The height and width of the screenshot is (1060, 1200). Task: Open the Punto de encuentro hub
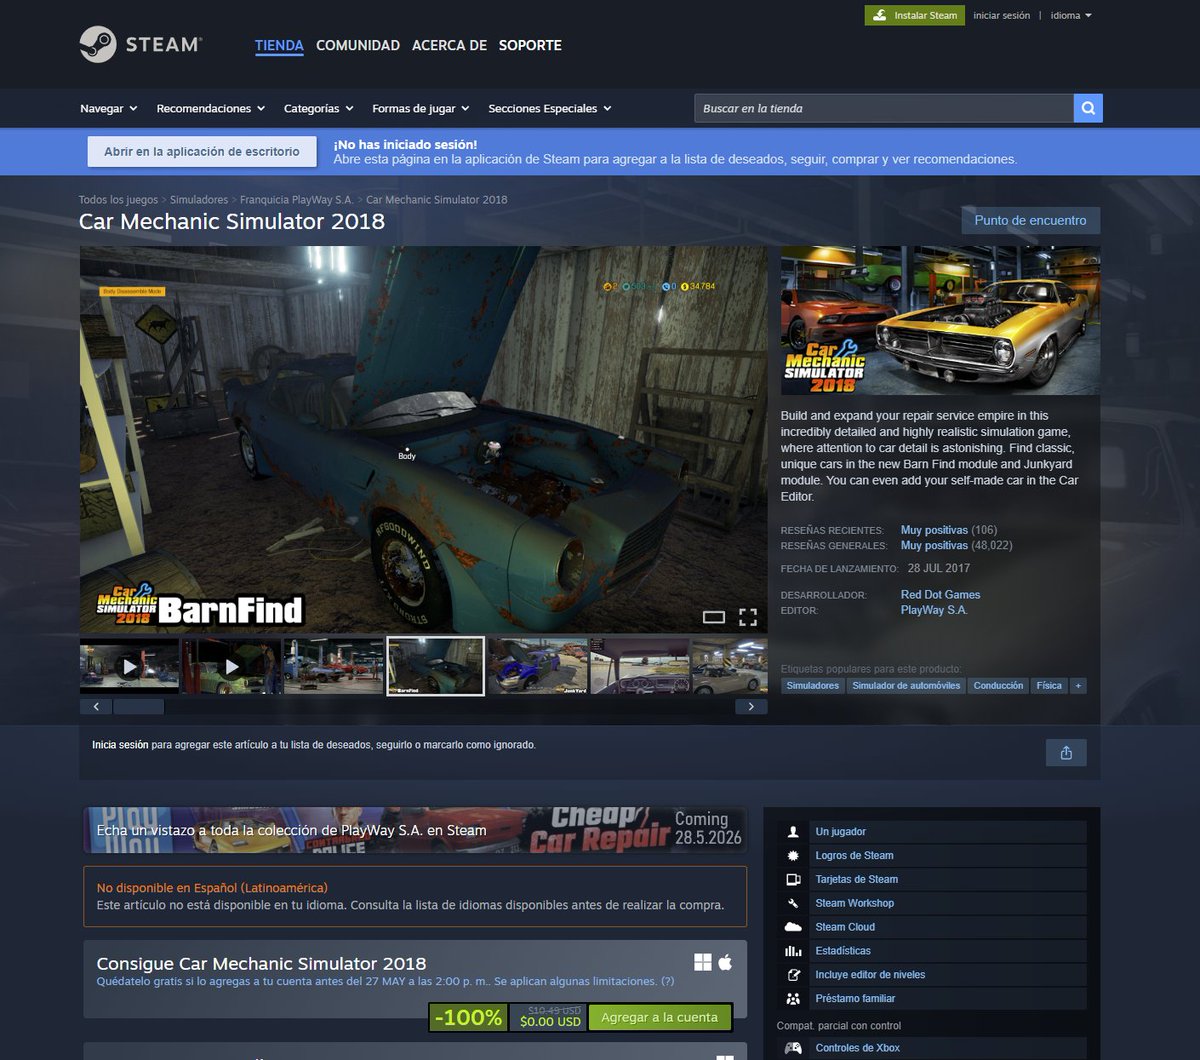click(1030, 220)
